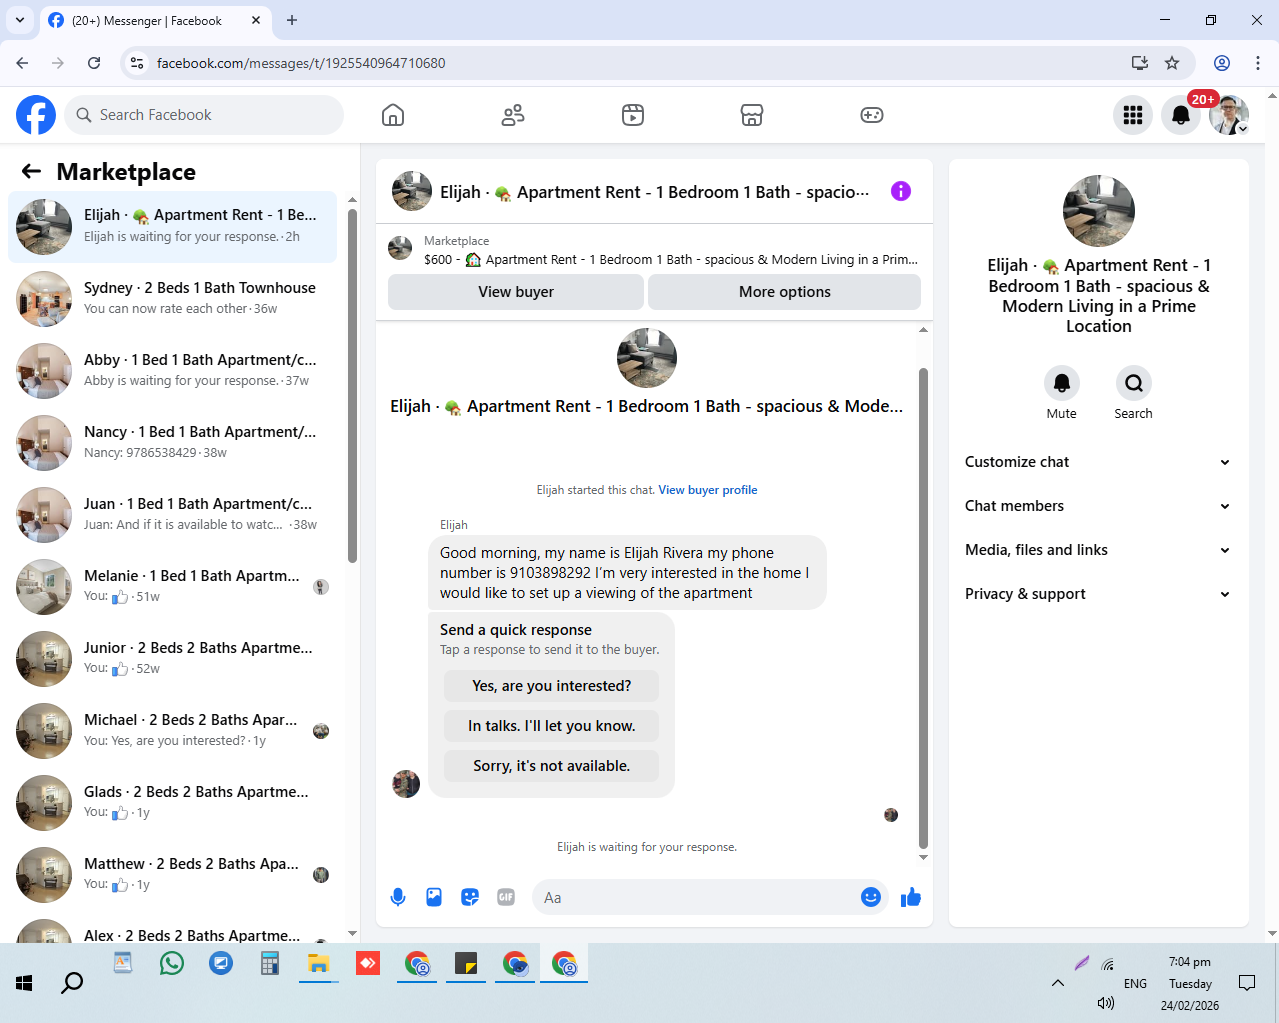Switch to the Messenger | Facebook tab

[145, 20]
